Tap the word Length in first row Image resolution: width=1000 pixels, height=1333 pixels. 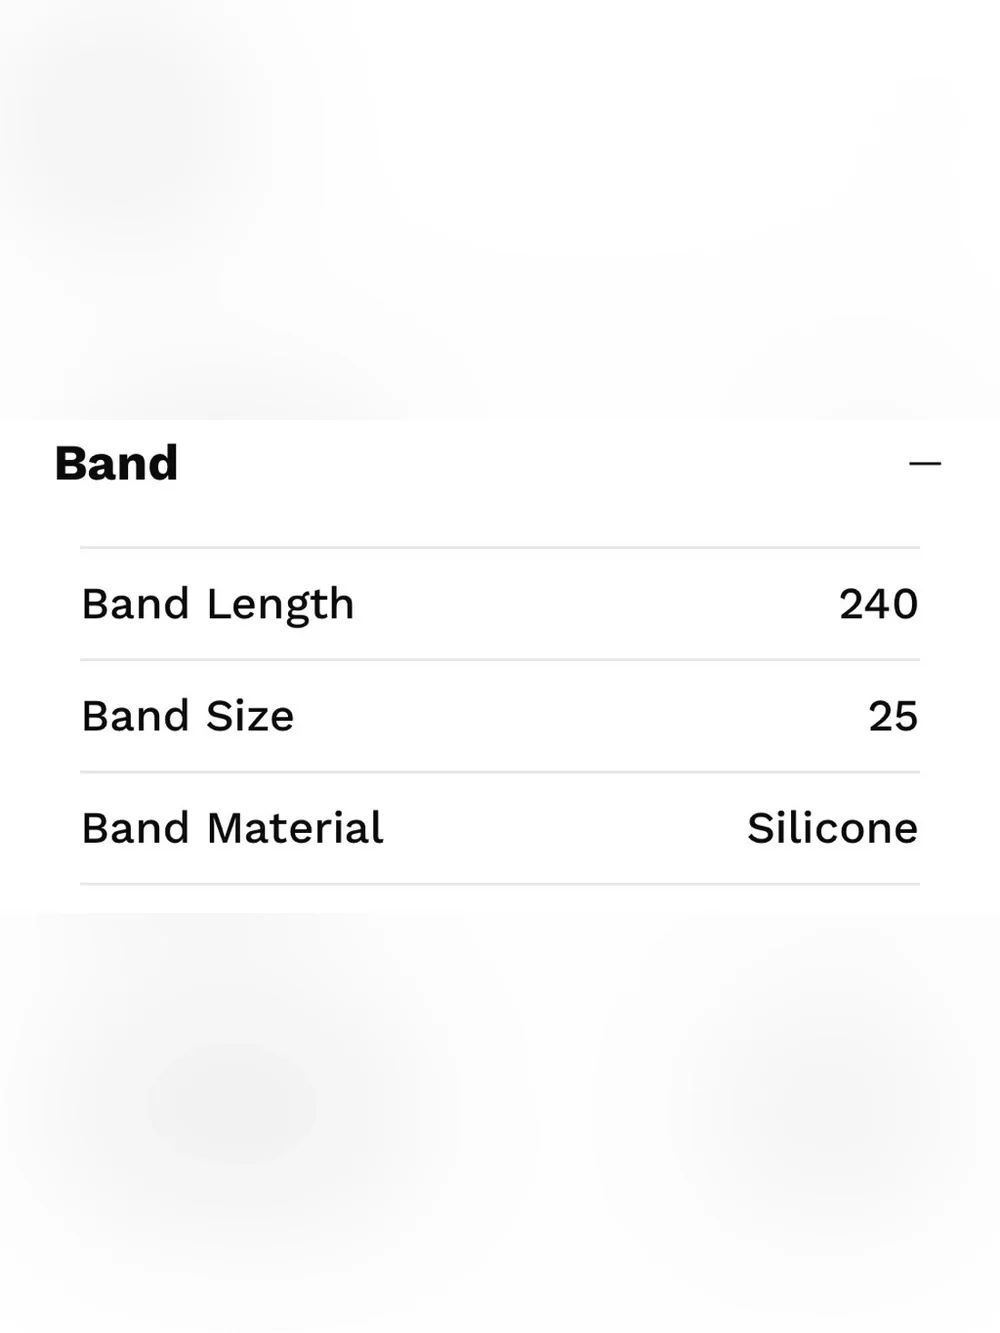point(280,606)
